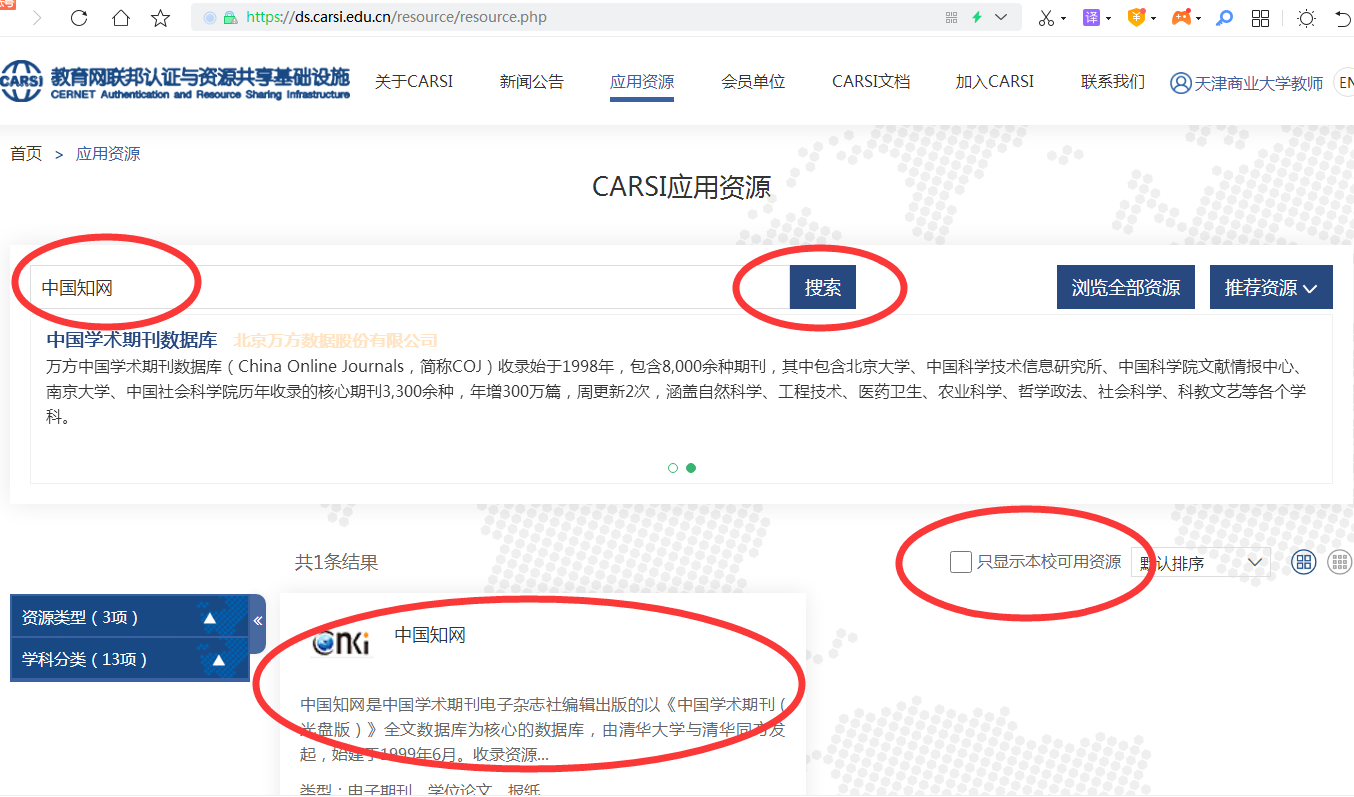1354x797 pixels.
Task: Open dropdown arrow next to game controller
Action: pos(1198,18)
